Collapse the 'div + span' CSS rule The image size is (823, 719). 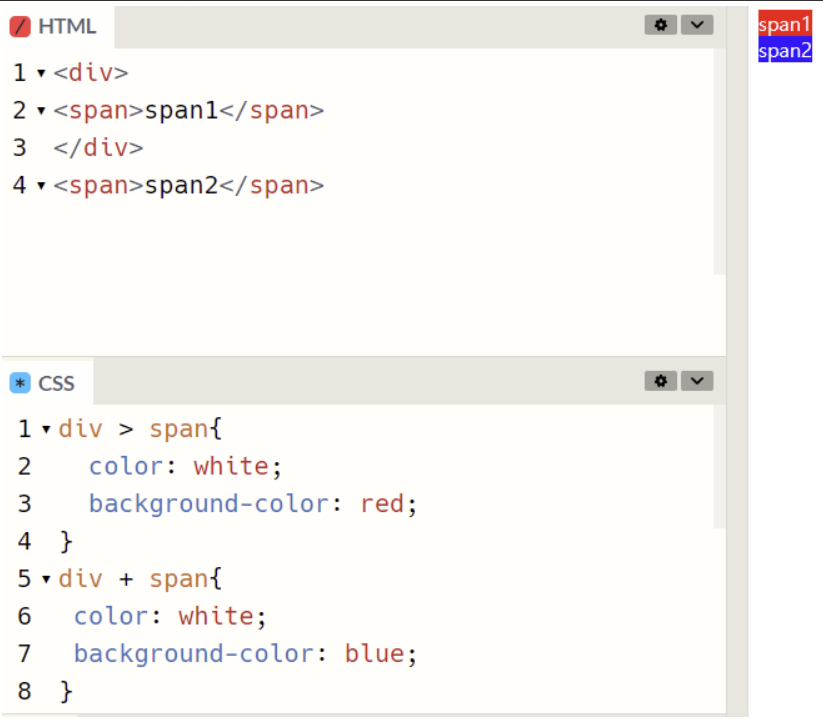[x=46, y=579]
